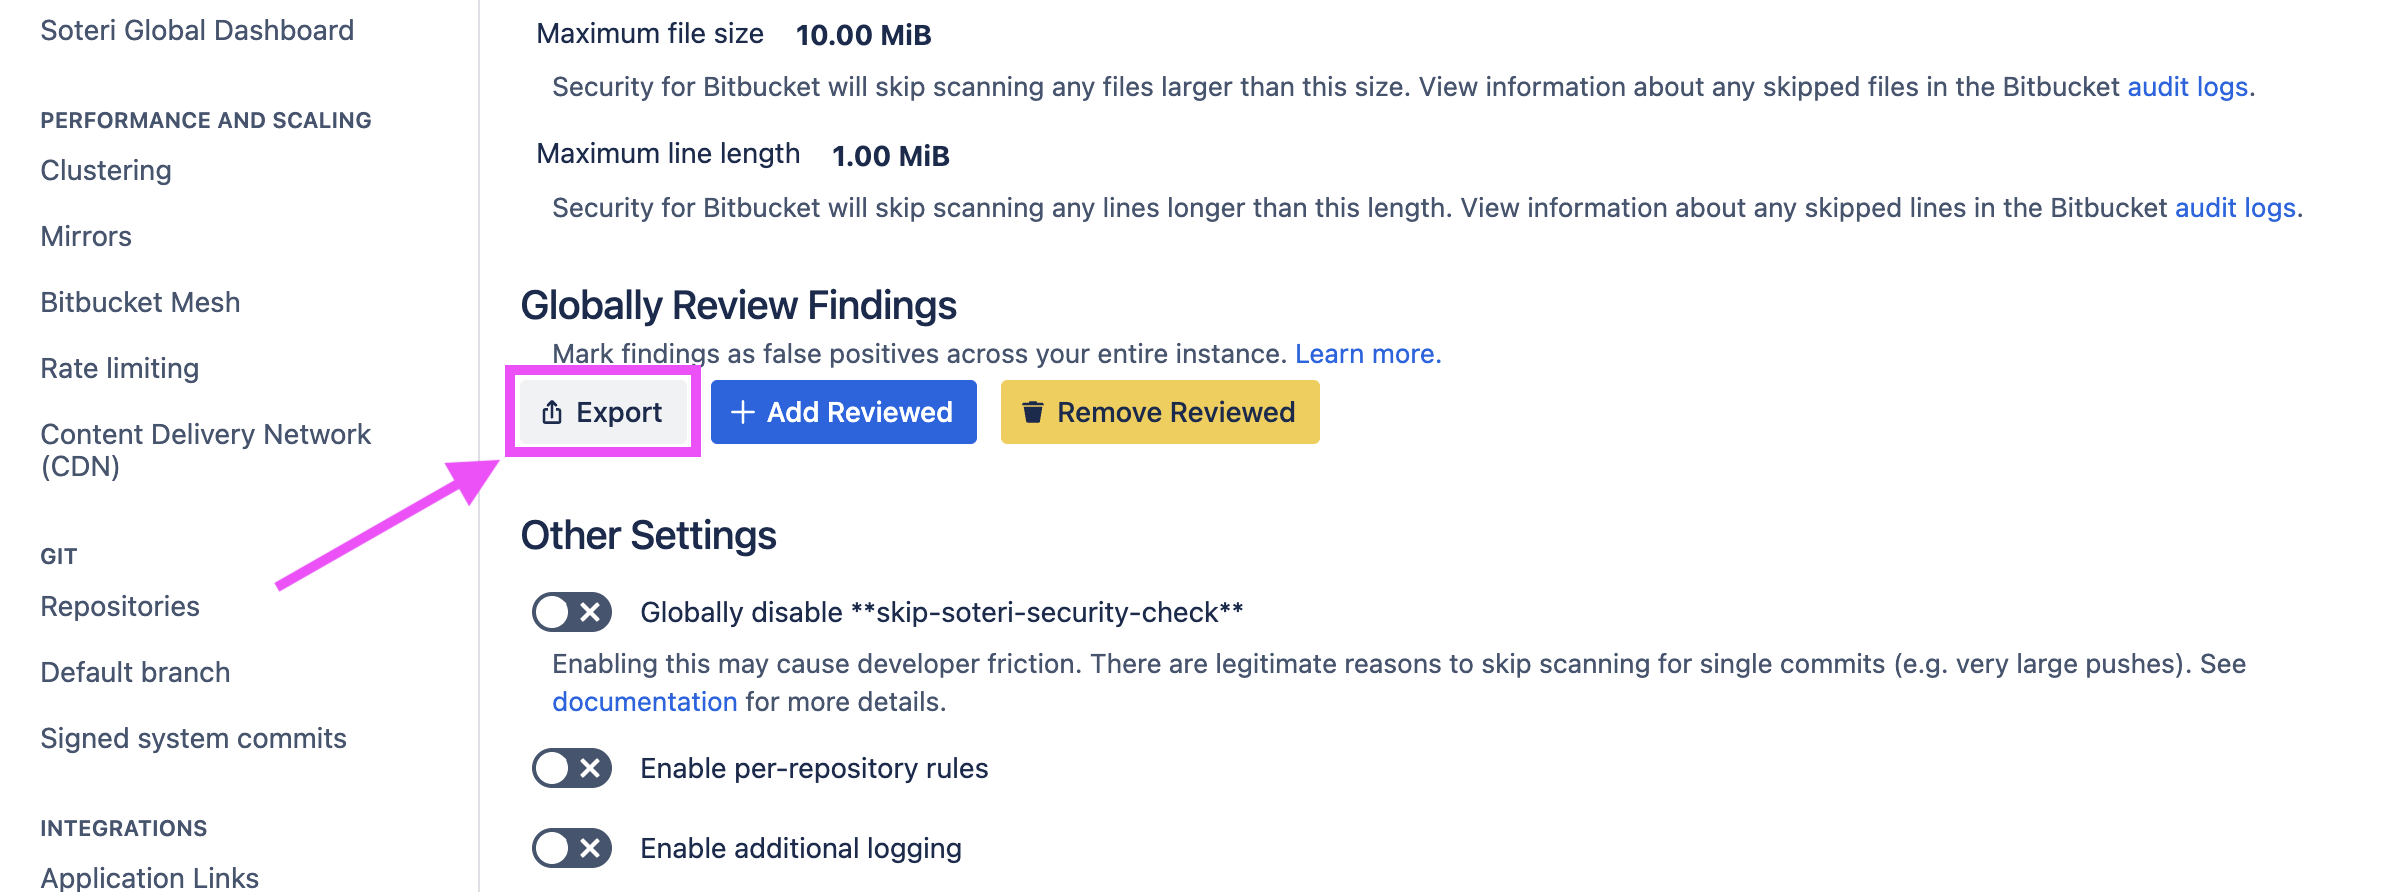This screenshot has height=892, width=2400.
Task: Open Soteri Global Dashboard in sidebar
Action: tap(197, 30)
